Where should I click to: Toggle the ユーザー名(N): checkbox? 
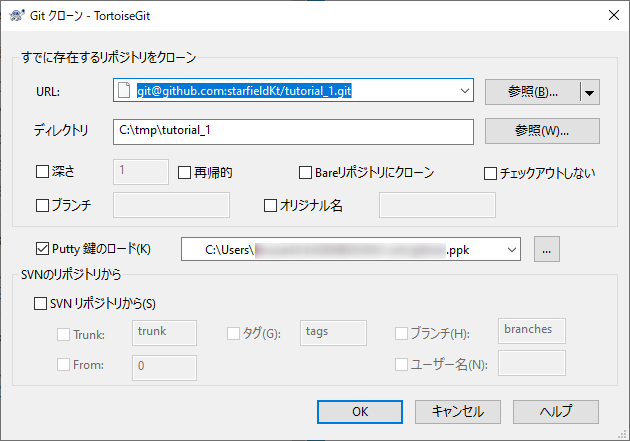(401, 365)
